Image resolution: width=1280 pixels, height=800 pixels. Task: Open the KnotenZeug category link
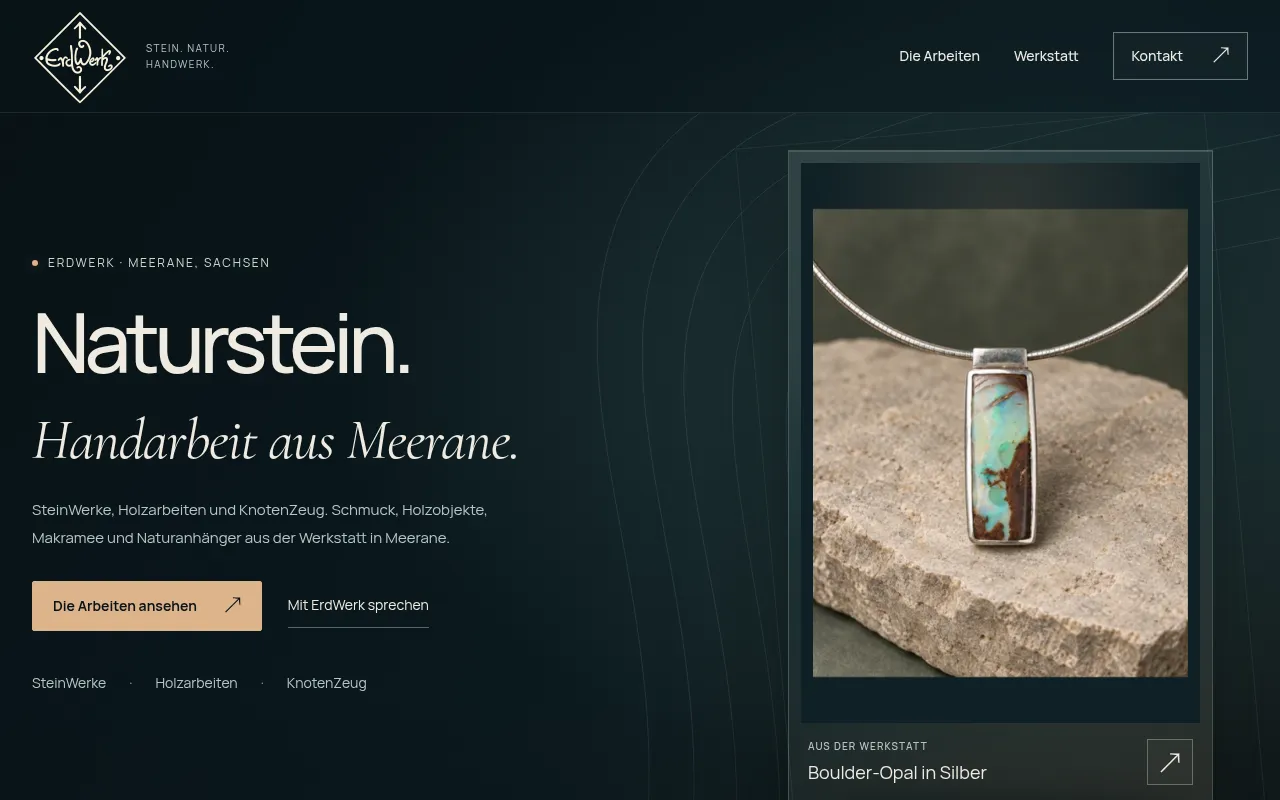pos(327,683)
